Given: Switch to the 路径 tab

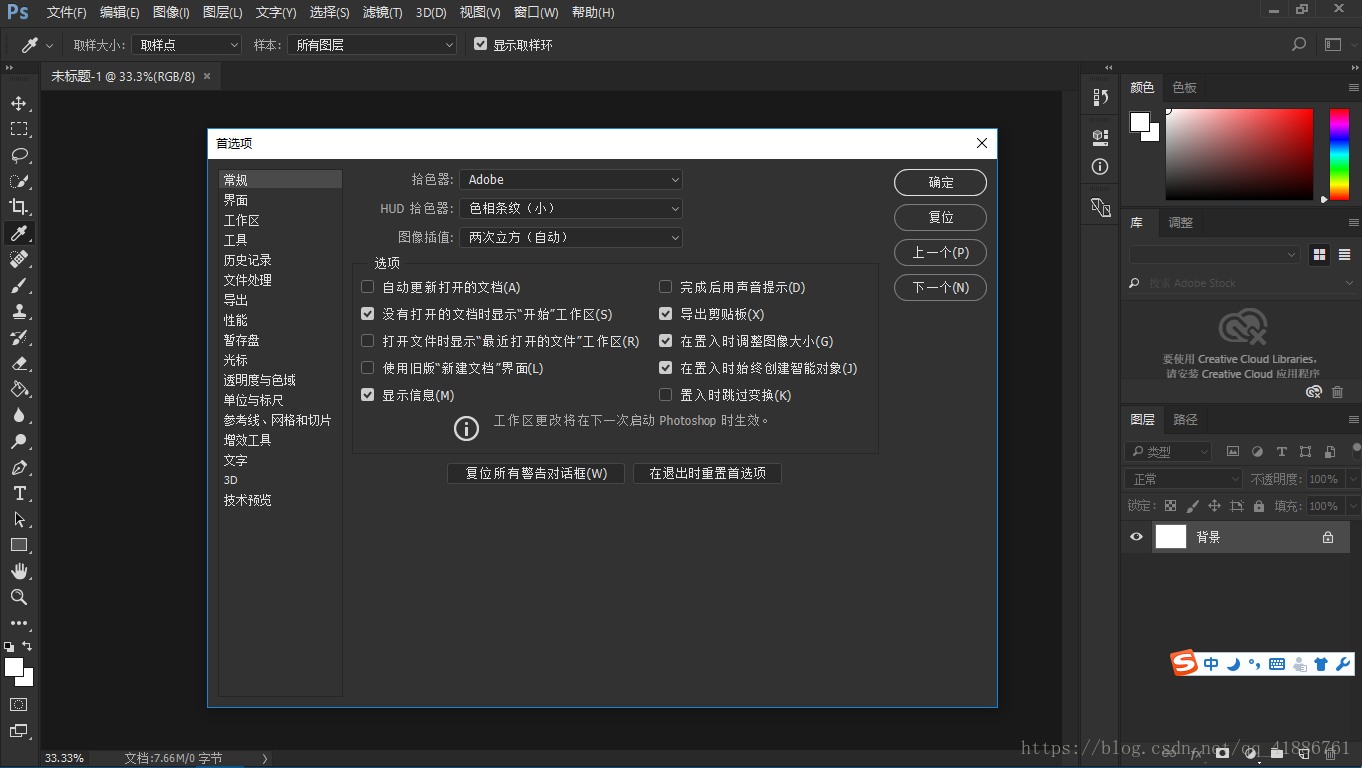Looking at the screenshot, I should tap(1186, 420).
